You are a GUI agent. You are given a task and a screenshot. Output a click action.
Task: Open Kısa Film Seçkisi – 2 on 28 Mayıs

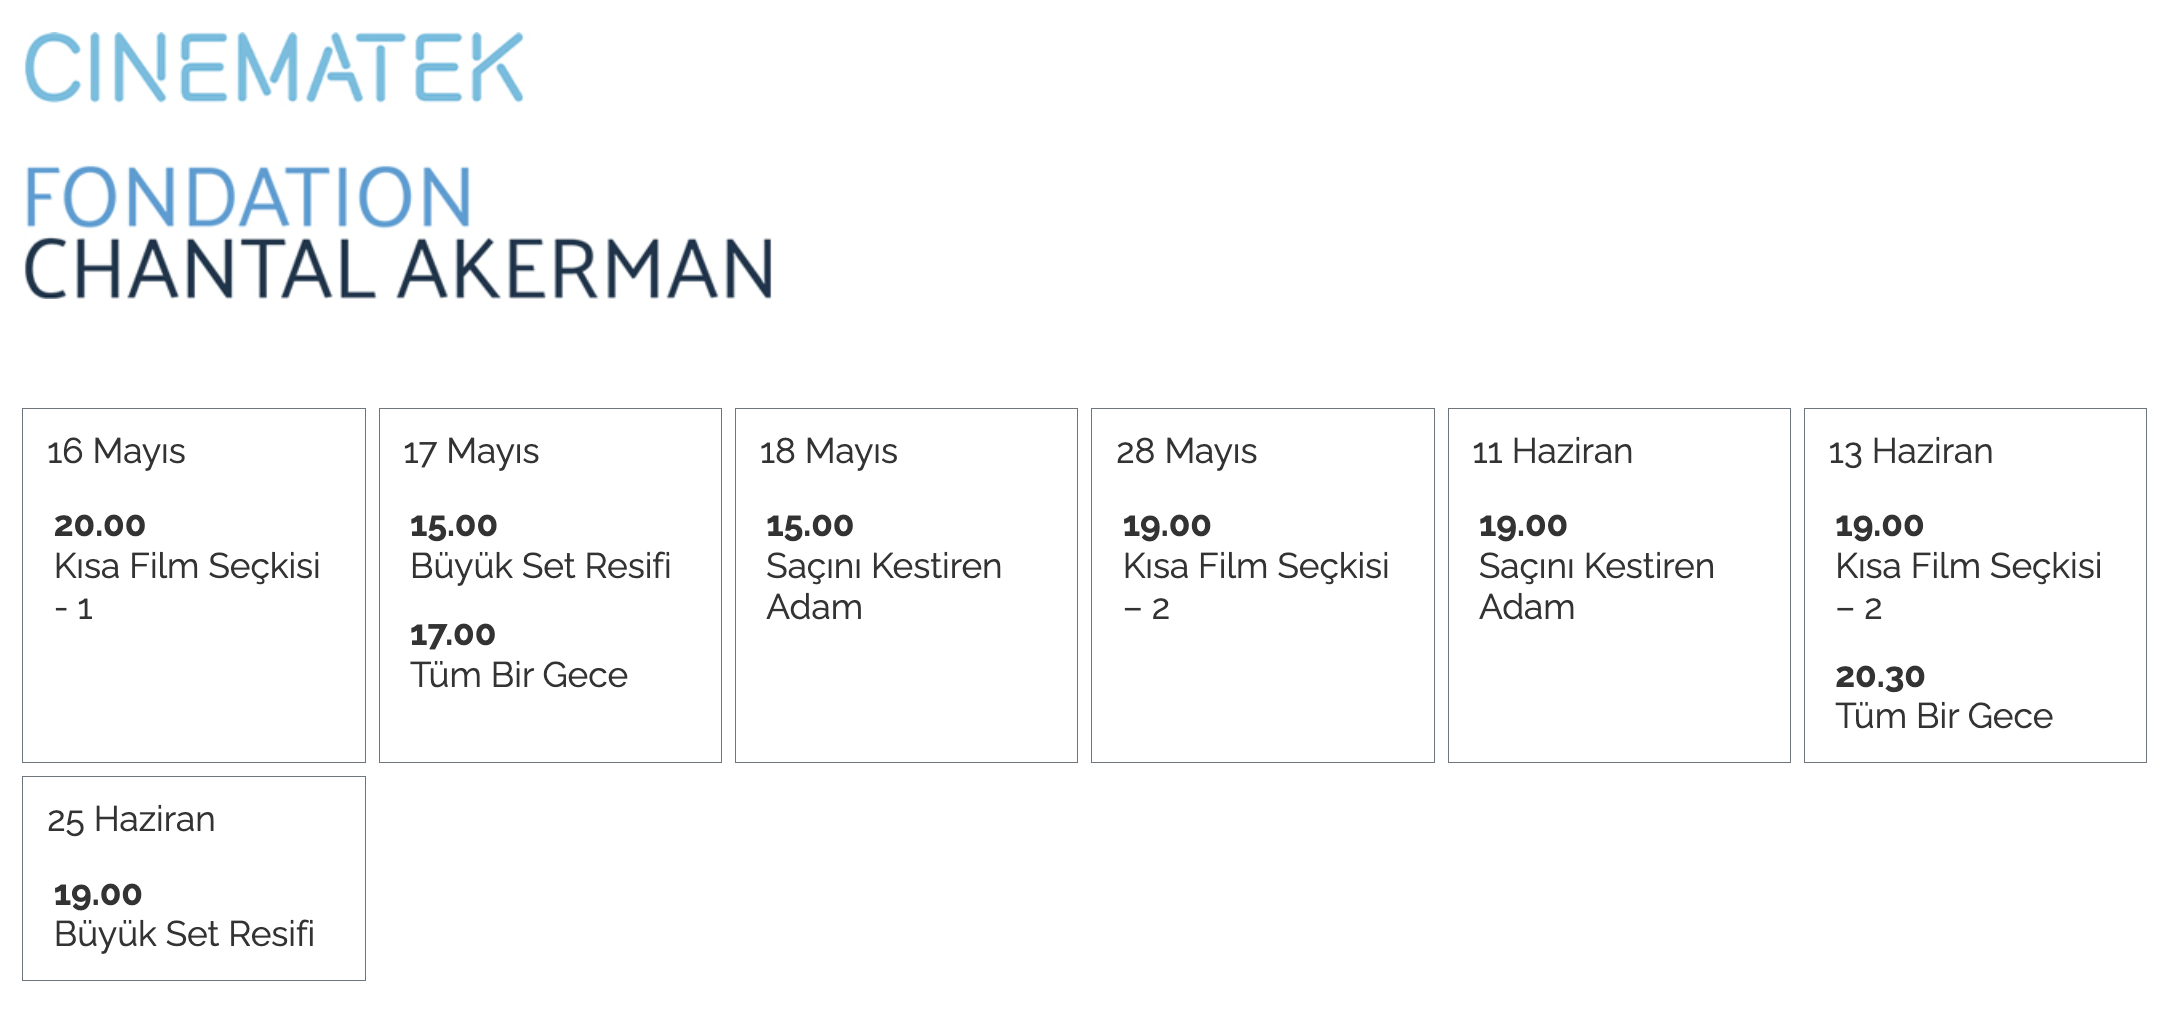1256,586
